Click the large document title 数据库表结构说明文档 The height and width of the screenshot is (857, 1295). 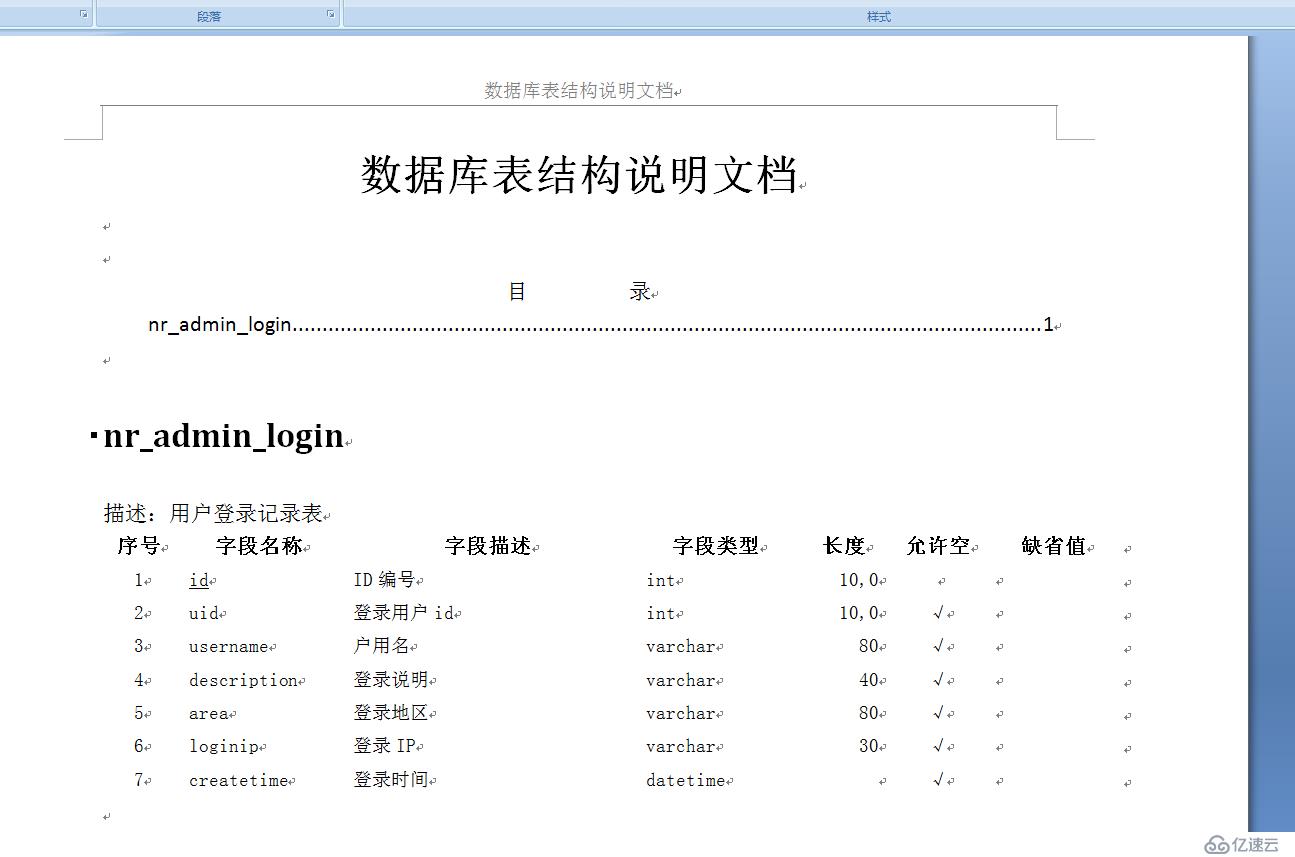coord(579,174)
